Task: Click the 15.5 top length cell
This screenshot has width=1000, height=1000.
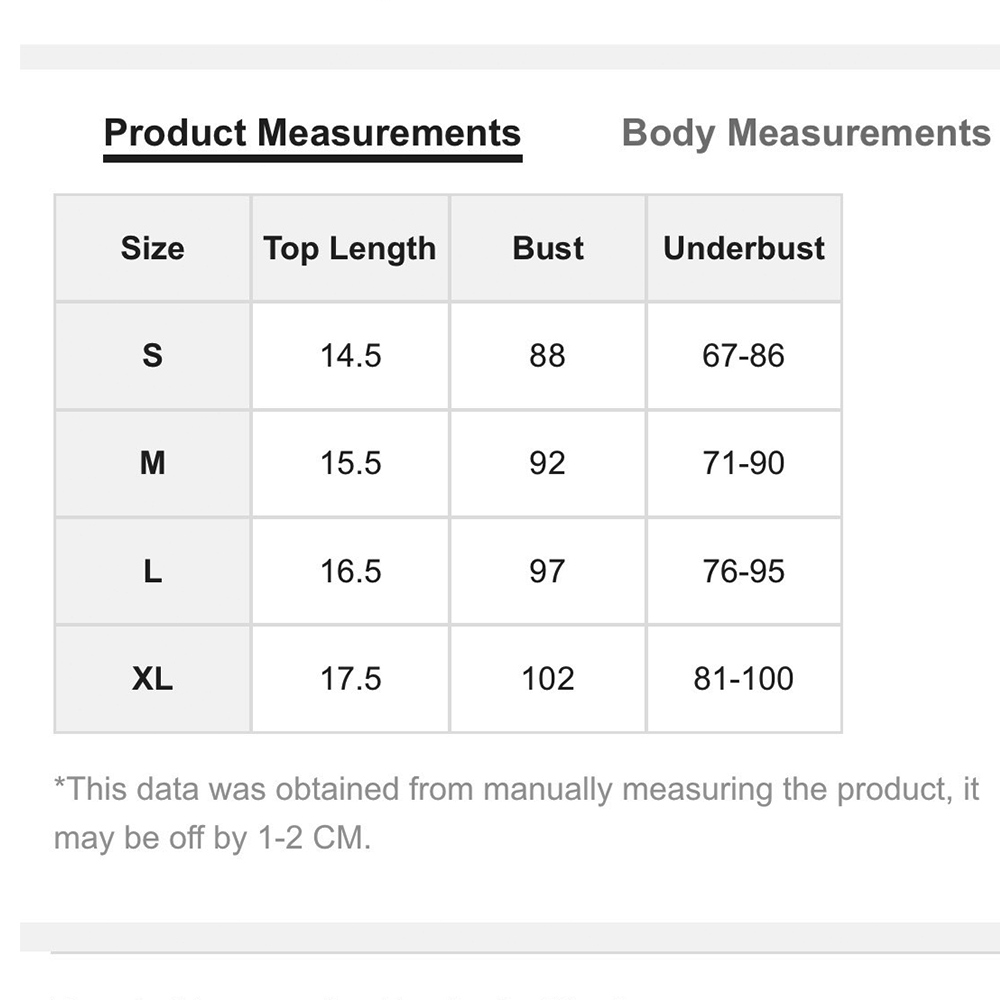Action: (x=350, y=463)
